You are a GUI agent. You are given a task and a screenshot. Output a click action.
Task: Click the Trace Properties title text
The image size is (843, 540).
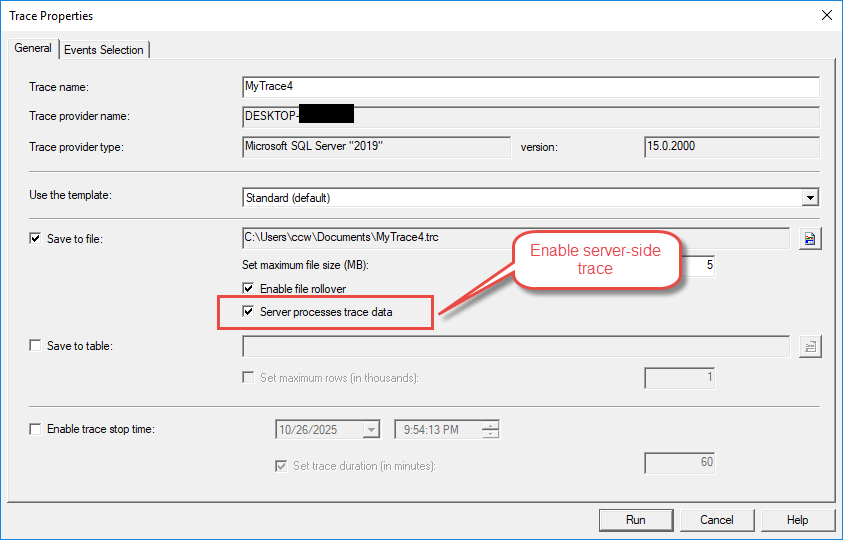point(51,16)
